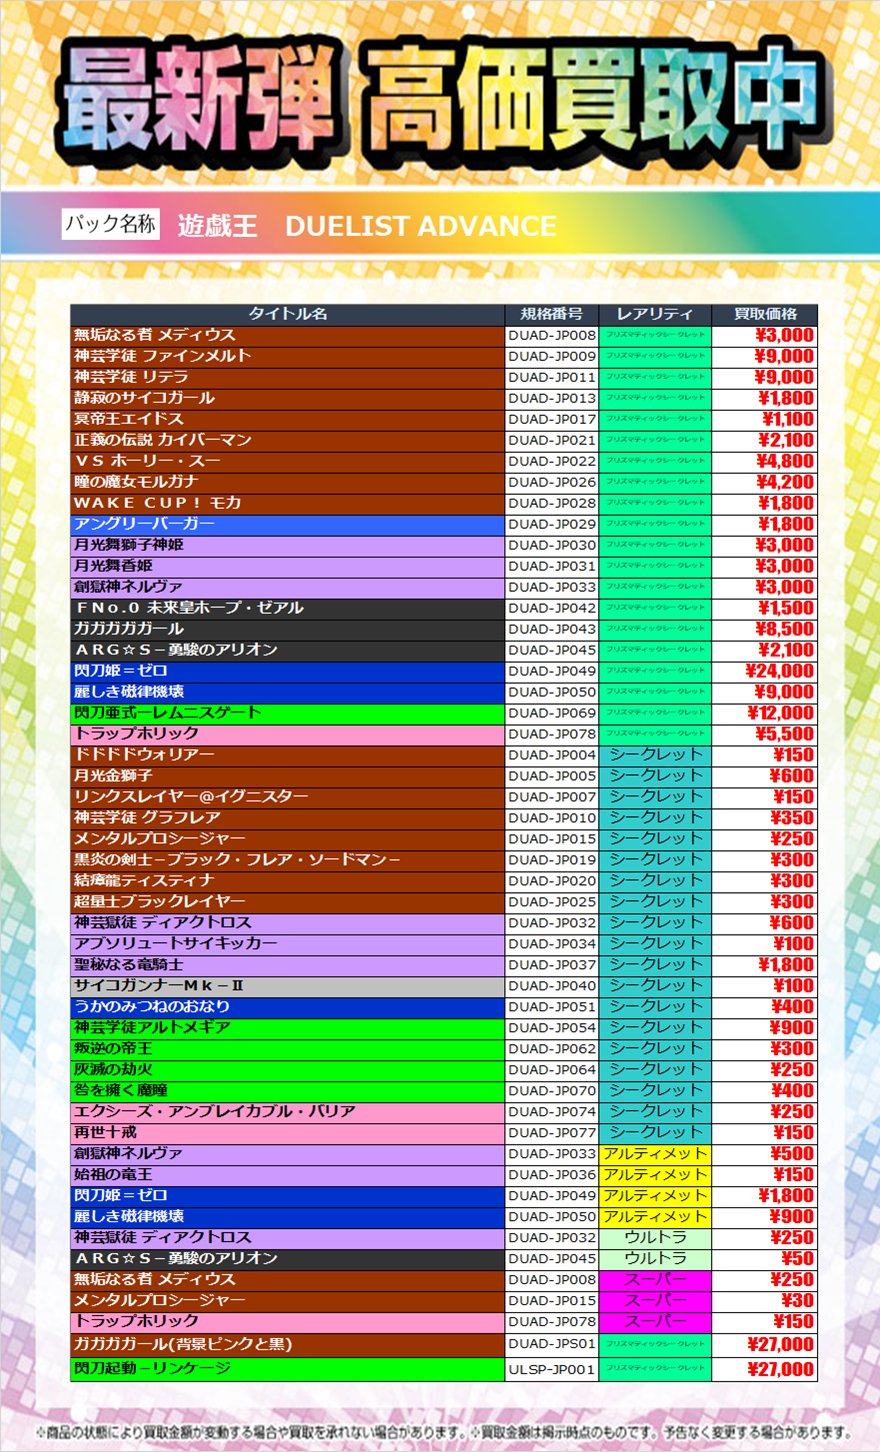Click the 聖秘なる竜騎士 entry

coord(128,965)
